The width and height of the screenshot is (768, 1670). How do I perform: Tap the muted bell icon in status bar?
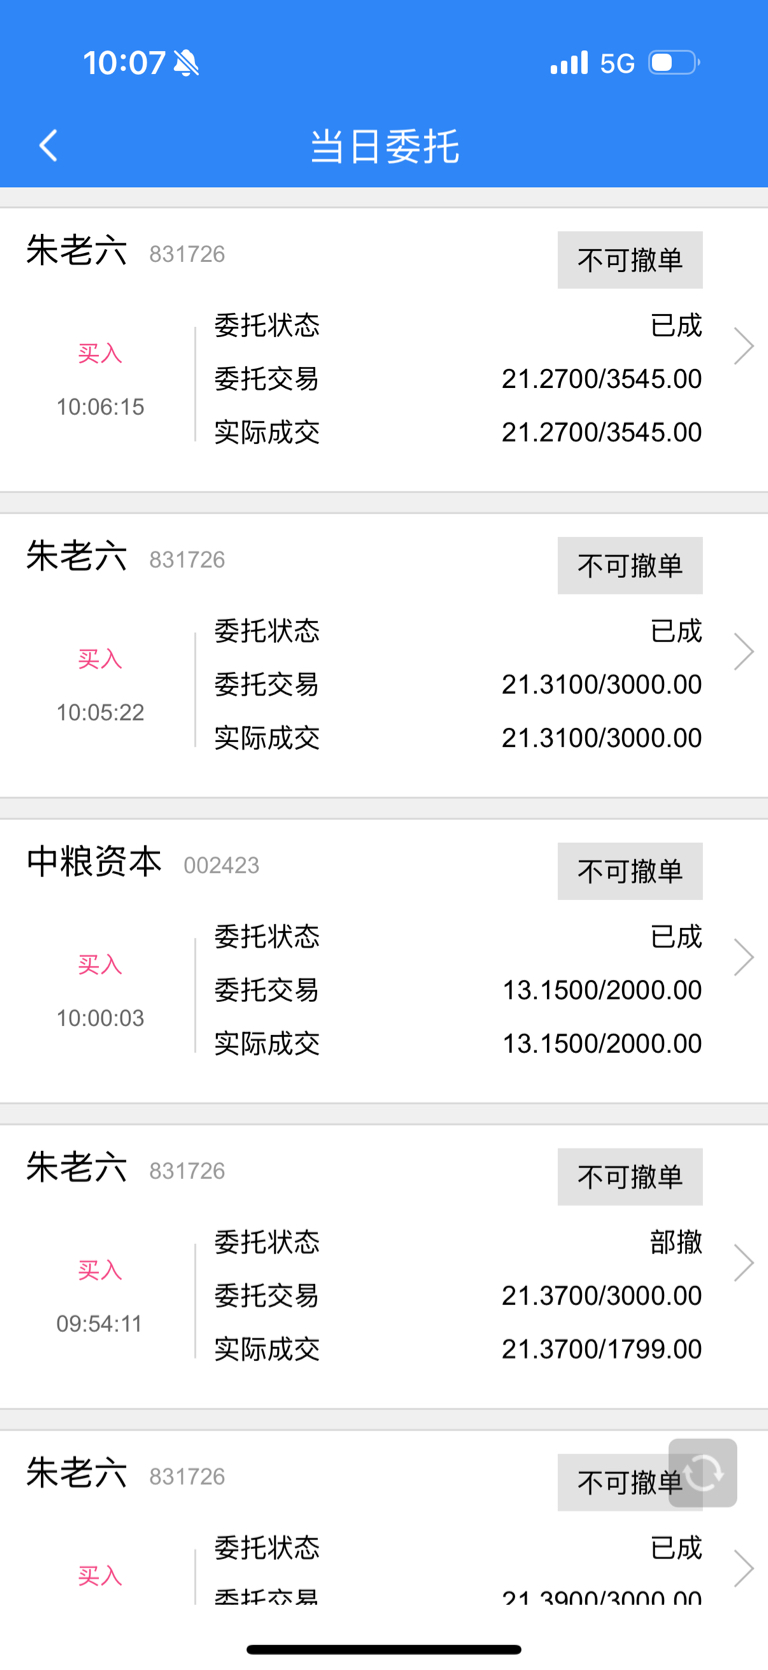pos(186,63)
